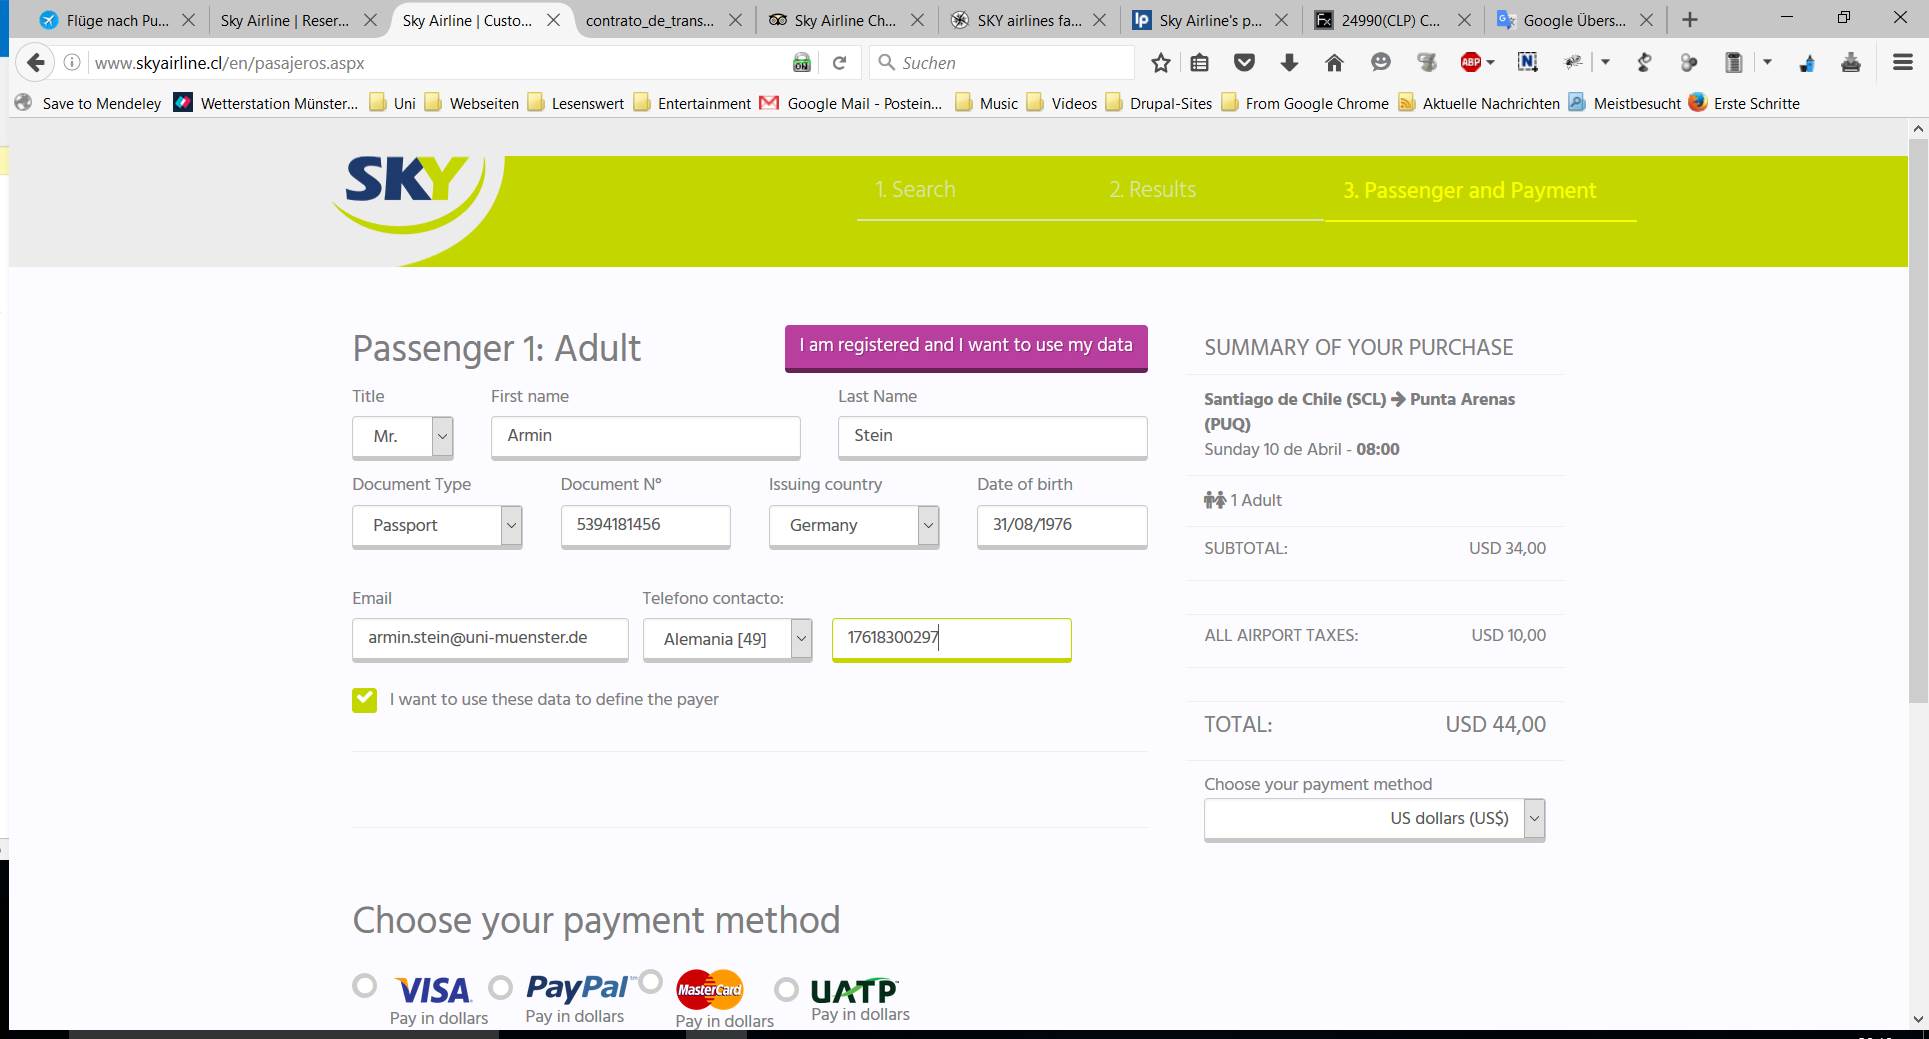Open the downloads arrow panel
The image size is (1929, 1039).
click(1289, 63)
